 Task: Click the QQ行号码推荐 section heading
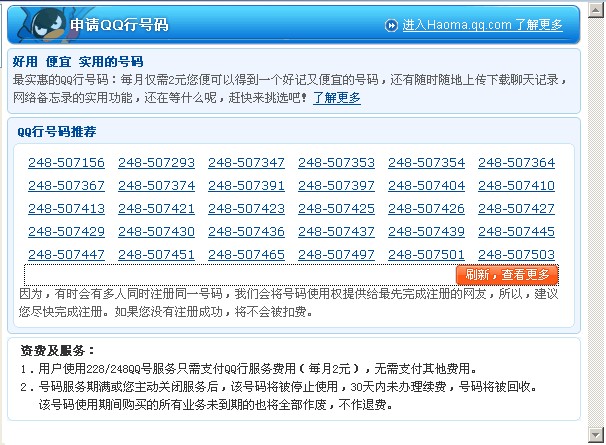click(56, 131)
